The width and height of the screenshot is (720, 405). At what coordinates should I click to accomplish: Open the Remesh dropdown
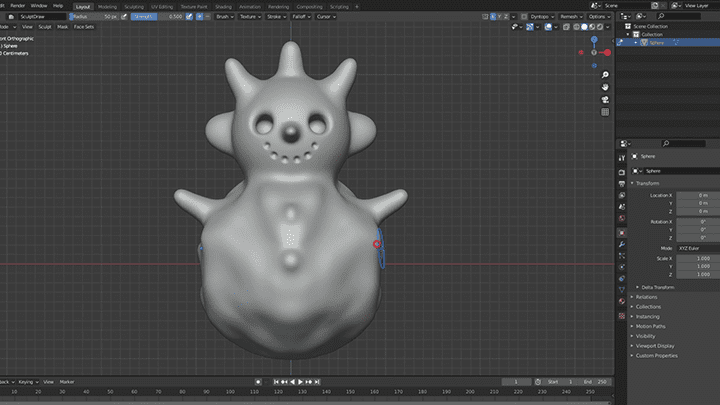(x=571, y=17)
